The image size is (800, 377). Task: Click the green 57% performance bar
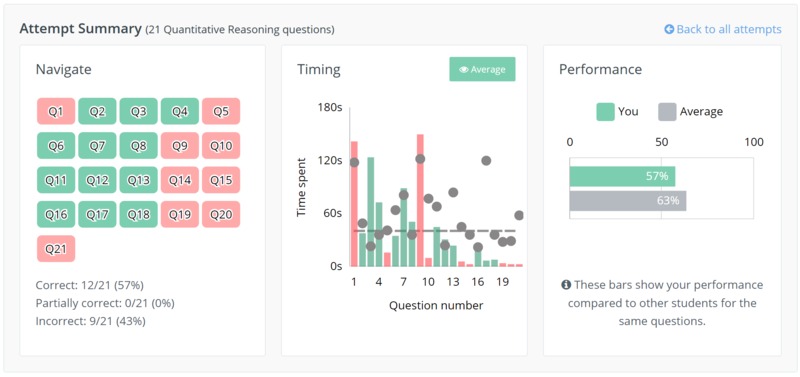coord(622,177)
